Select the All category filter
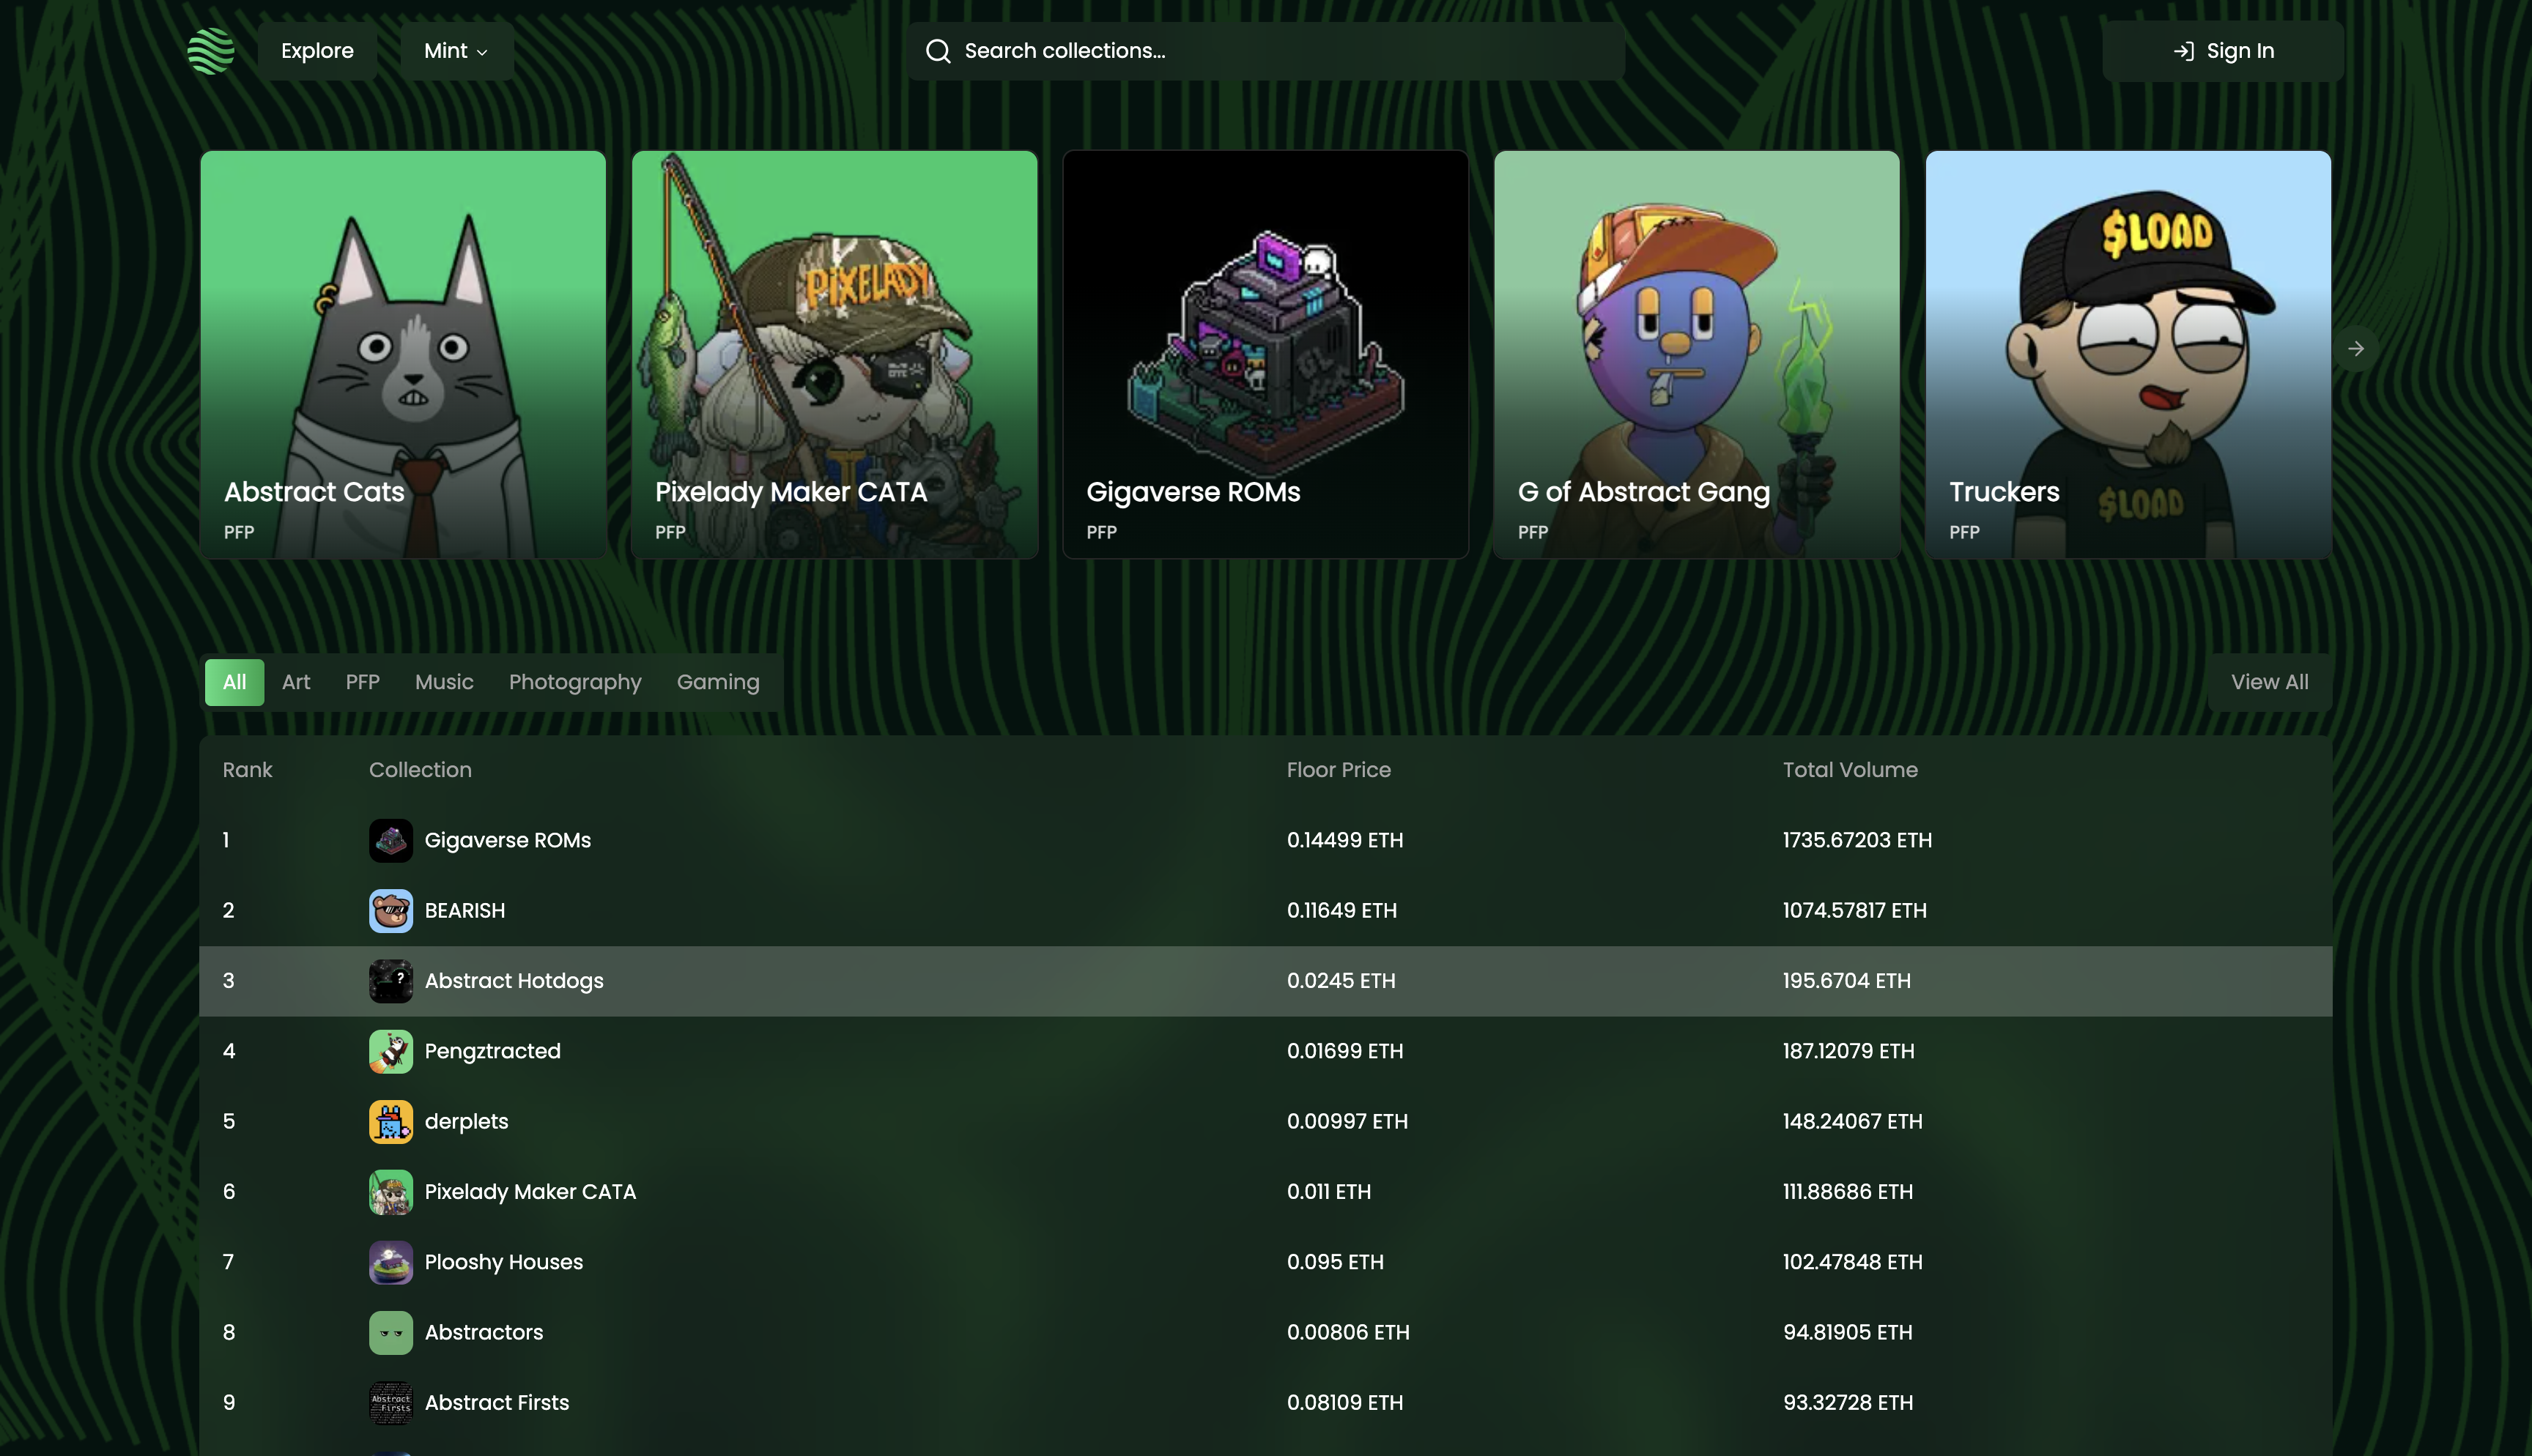 (234, 682)
